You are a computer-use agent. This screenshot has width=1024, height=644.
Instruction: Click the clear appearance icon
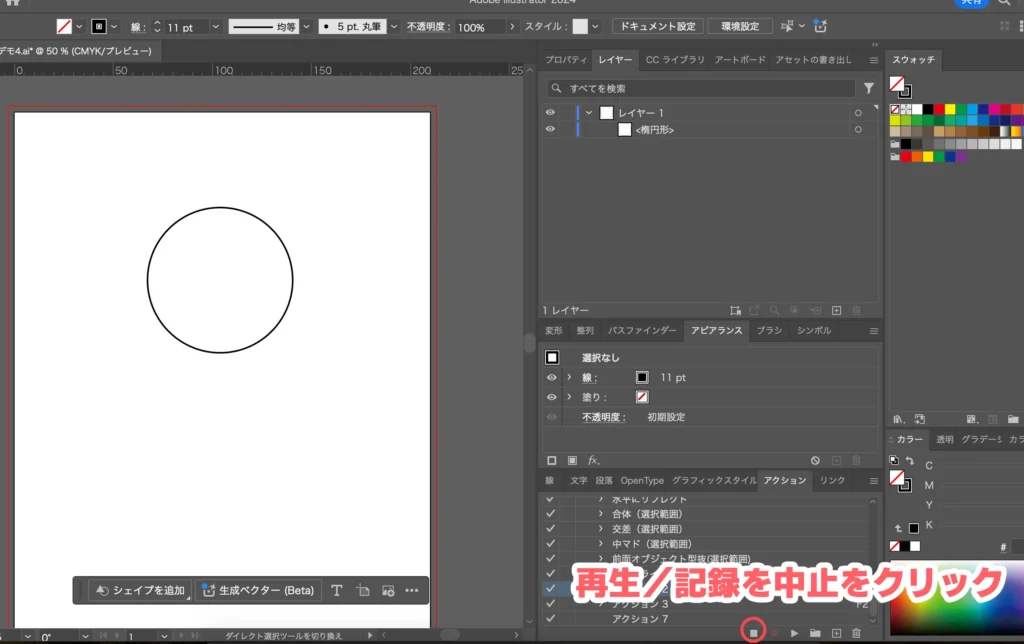coord(815,460)
